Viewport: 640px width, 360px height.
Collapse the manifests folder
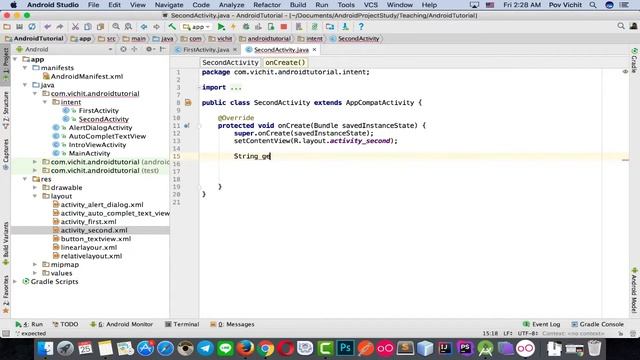click(25, 68)
